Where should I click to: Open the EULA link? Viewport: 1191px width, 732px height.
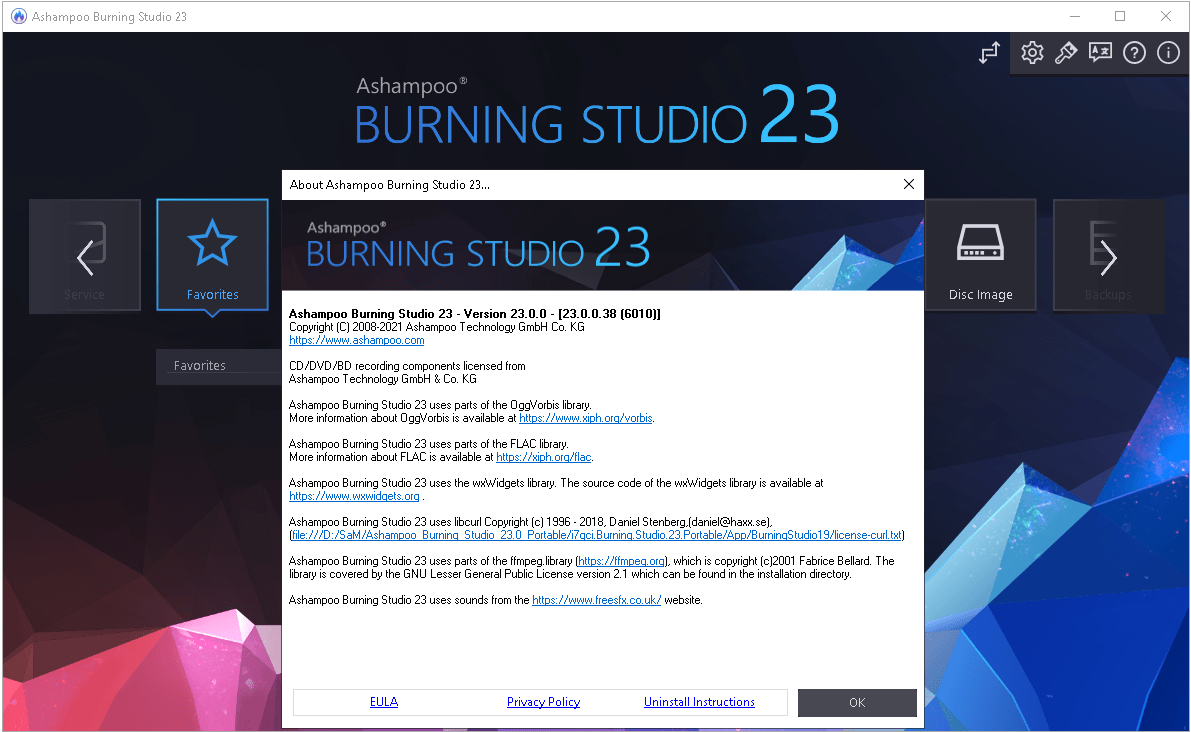[384, 702]
